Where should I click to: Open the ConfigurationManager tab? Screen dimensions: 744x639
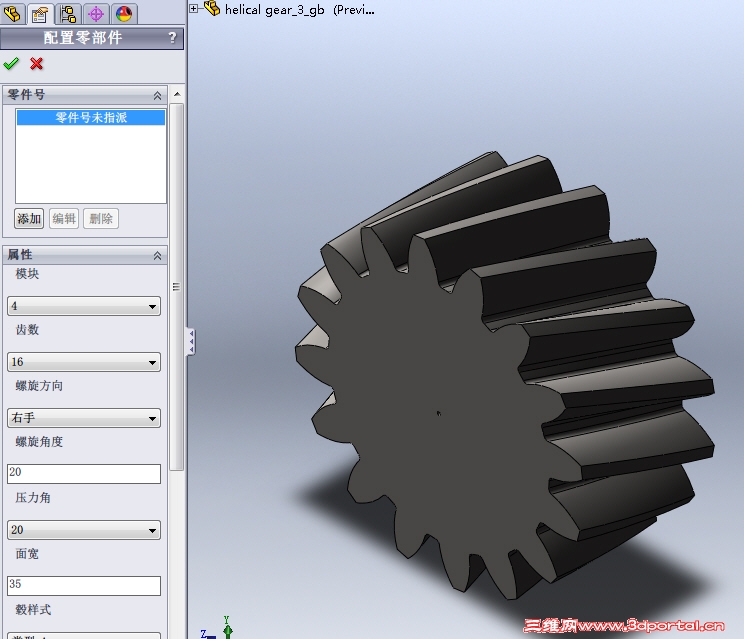tap(68, 13)
